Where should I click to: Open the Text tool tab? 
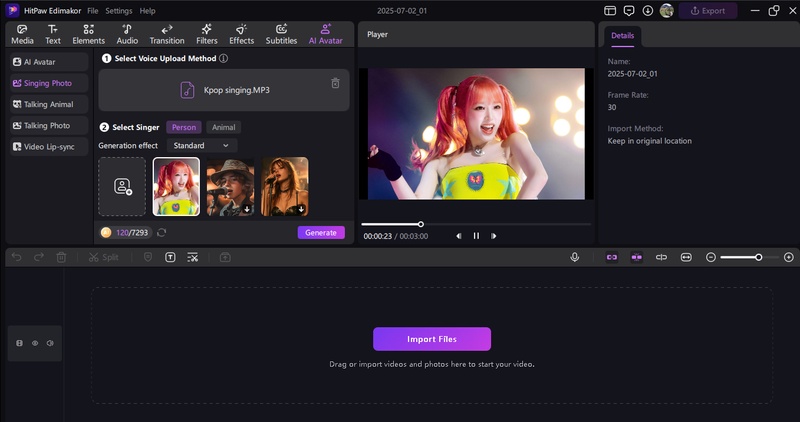tap(53, 34)
